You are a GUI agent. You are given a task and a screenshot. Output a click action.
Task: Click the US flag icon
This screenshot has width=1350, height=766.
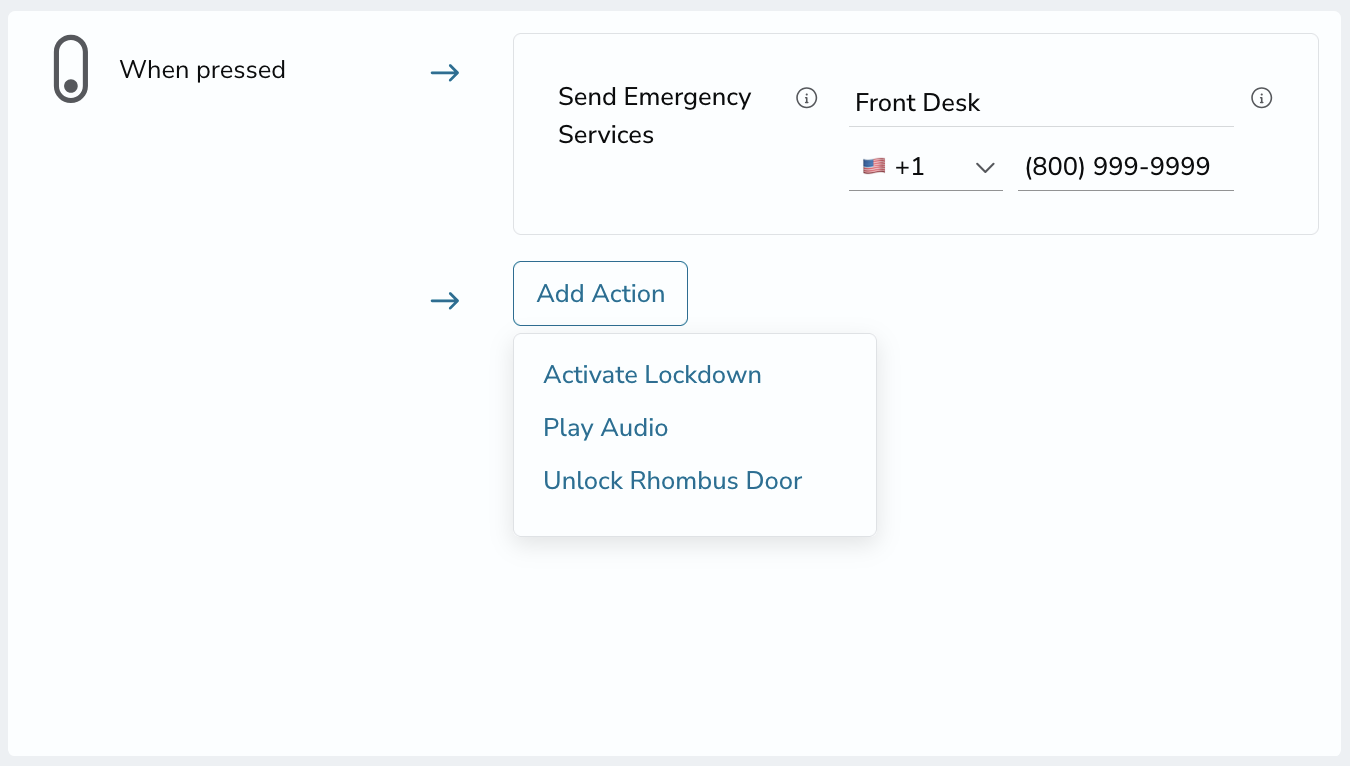[x=874, y=167]
